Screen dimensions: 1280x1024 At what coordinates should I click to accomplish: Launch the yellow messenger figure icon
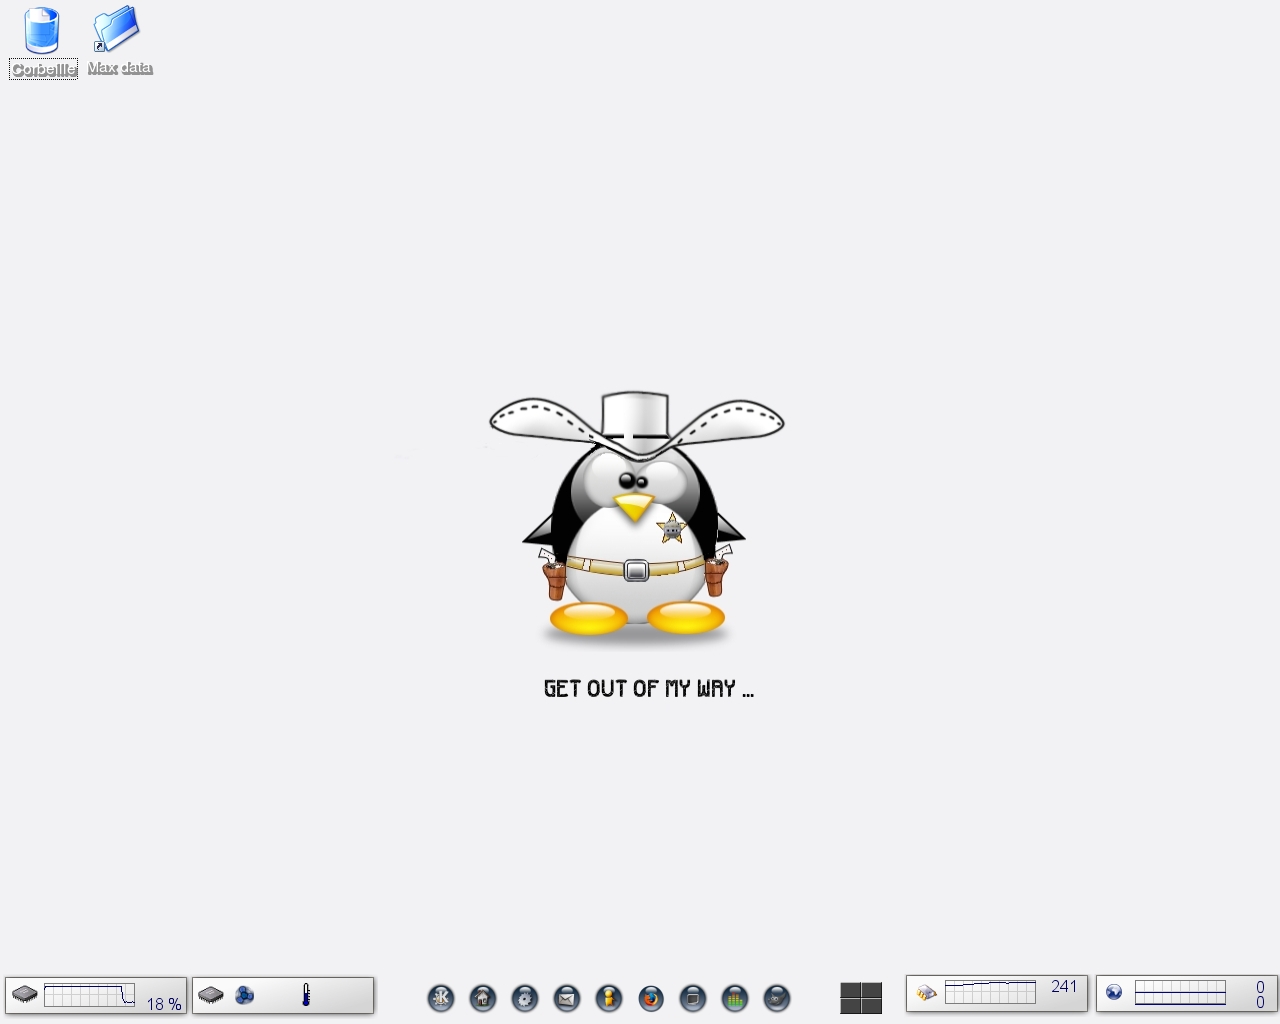[x=609, y=998]
